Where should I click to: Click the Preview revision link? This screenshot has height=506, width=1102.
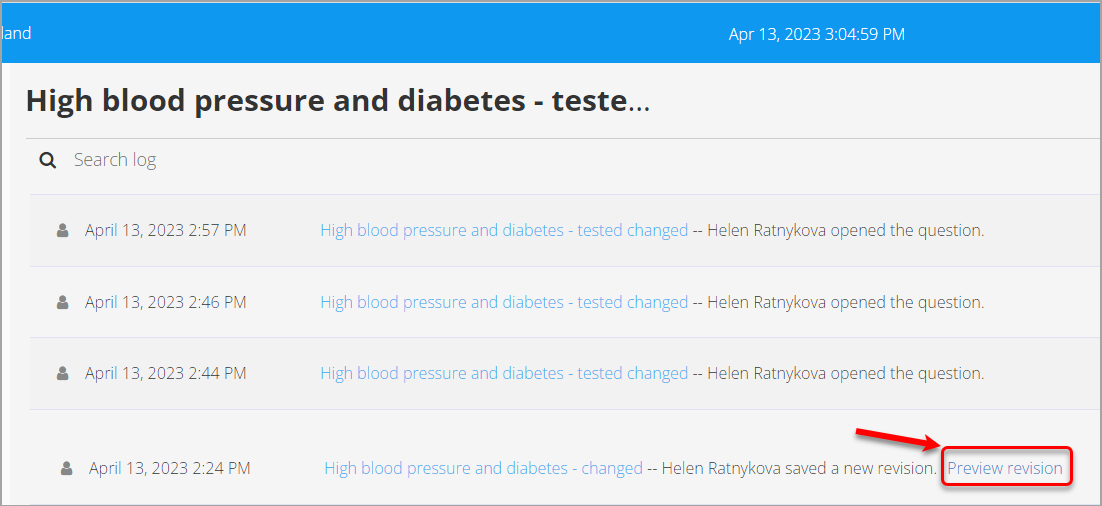[1005, 468]
